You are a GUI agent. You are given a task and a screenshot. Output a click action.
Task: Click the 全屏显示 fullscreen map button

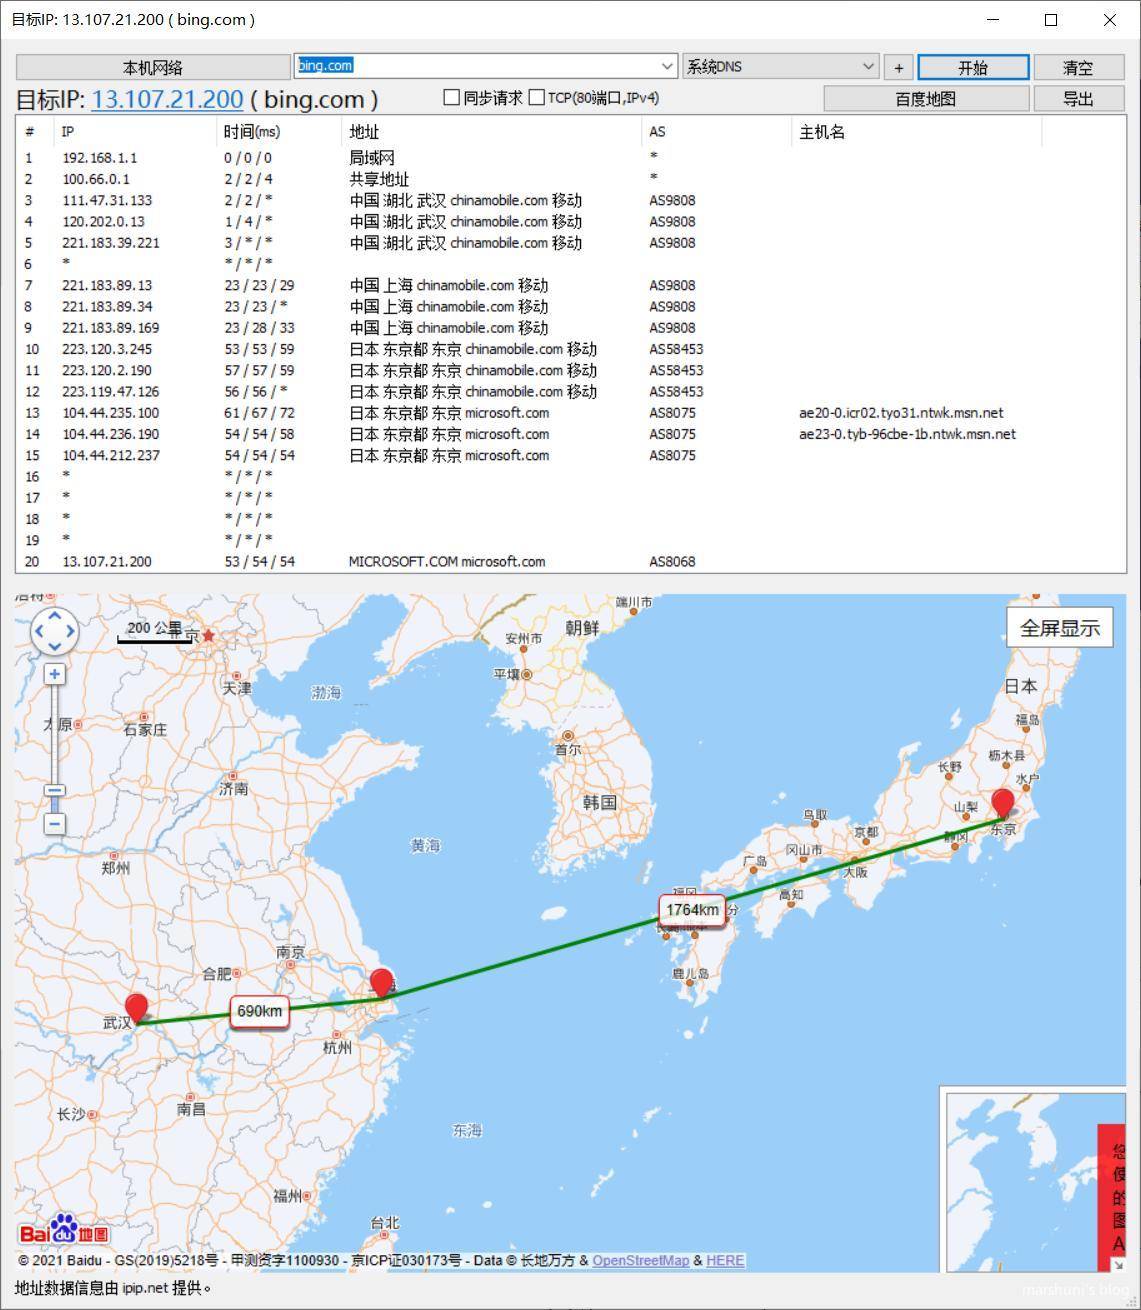pos(1059,628)
